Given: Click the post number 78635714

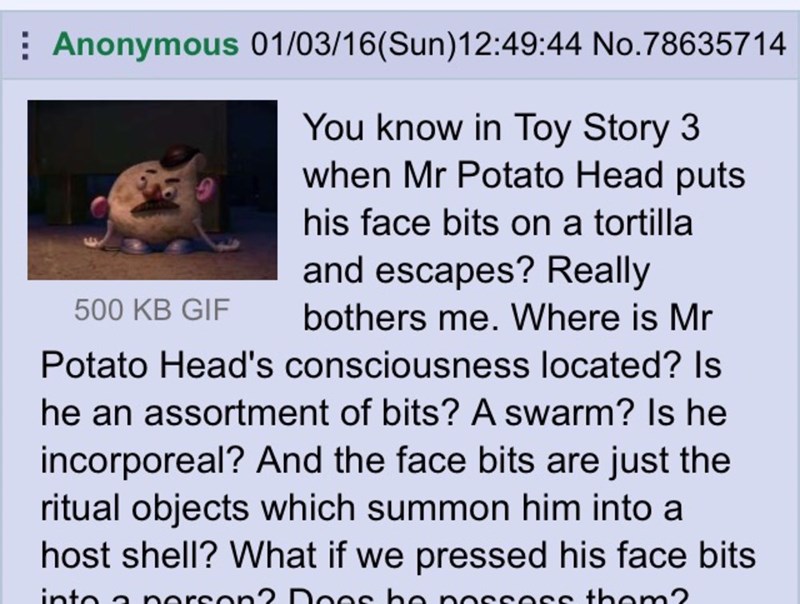Looking at the screenshot, I should (715, 44).
